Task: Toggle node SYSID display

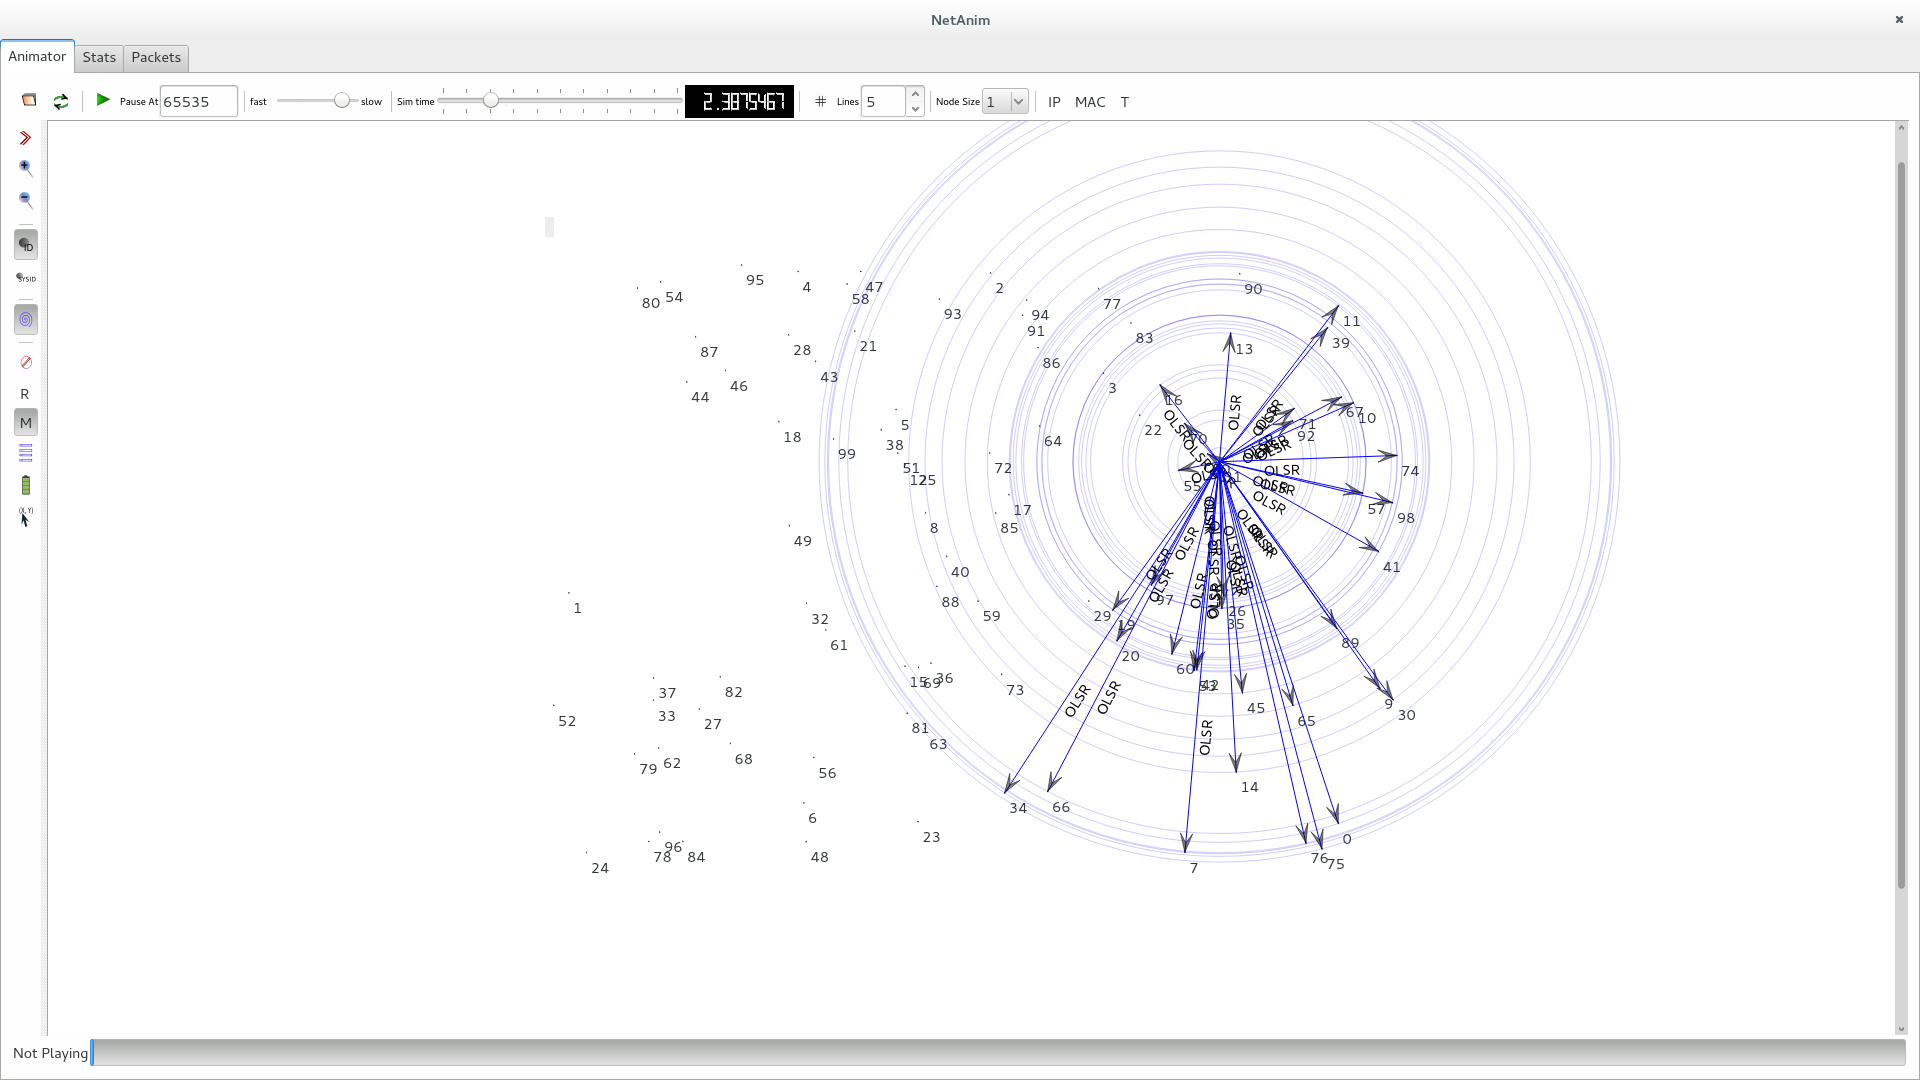Action: 25,278
